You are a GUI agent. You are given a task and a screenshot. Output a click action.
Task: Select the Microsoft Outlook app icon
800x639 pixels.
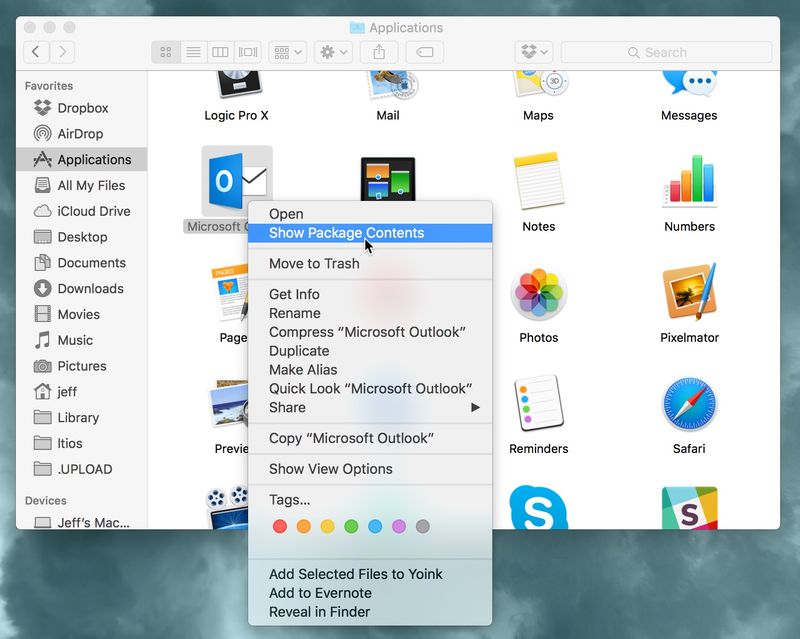point(237,181)
